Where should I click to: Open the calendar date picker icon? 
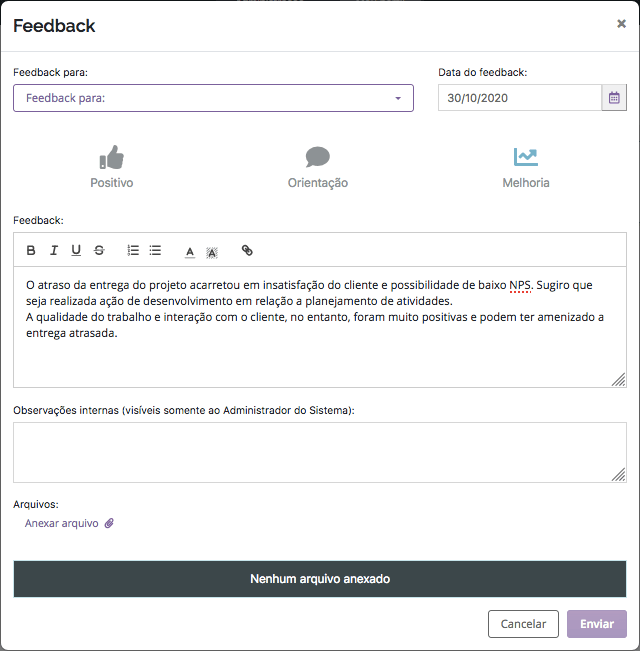pos(614,98)
